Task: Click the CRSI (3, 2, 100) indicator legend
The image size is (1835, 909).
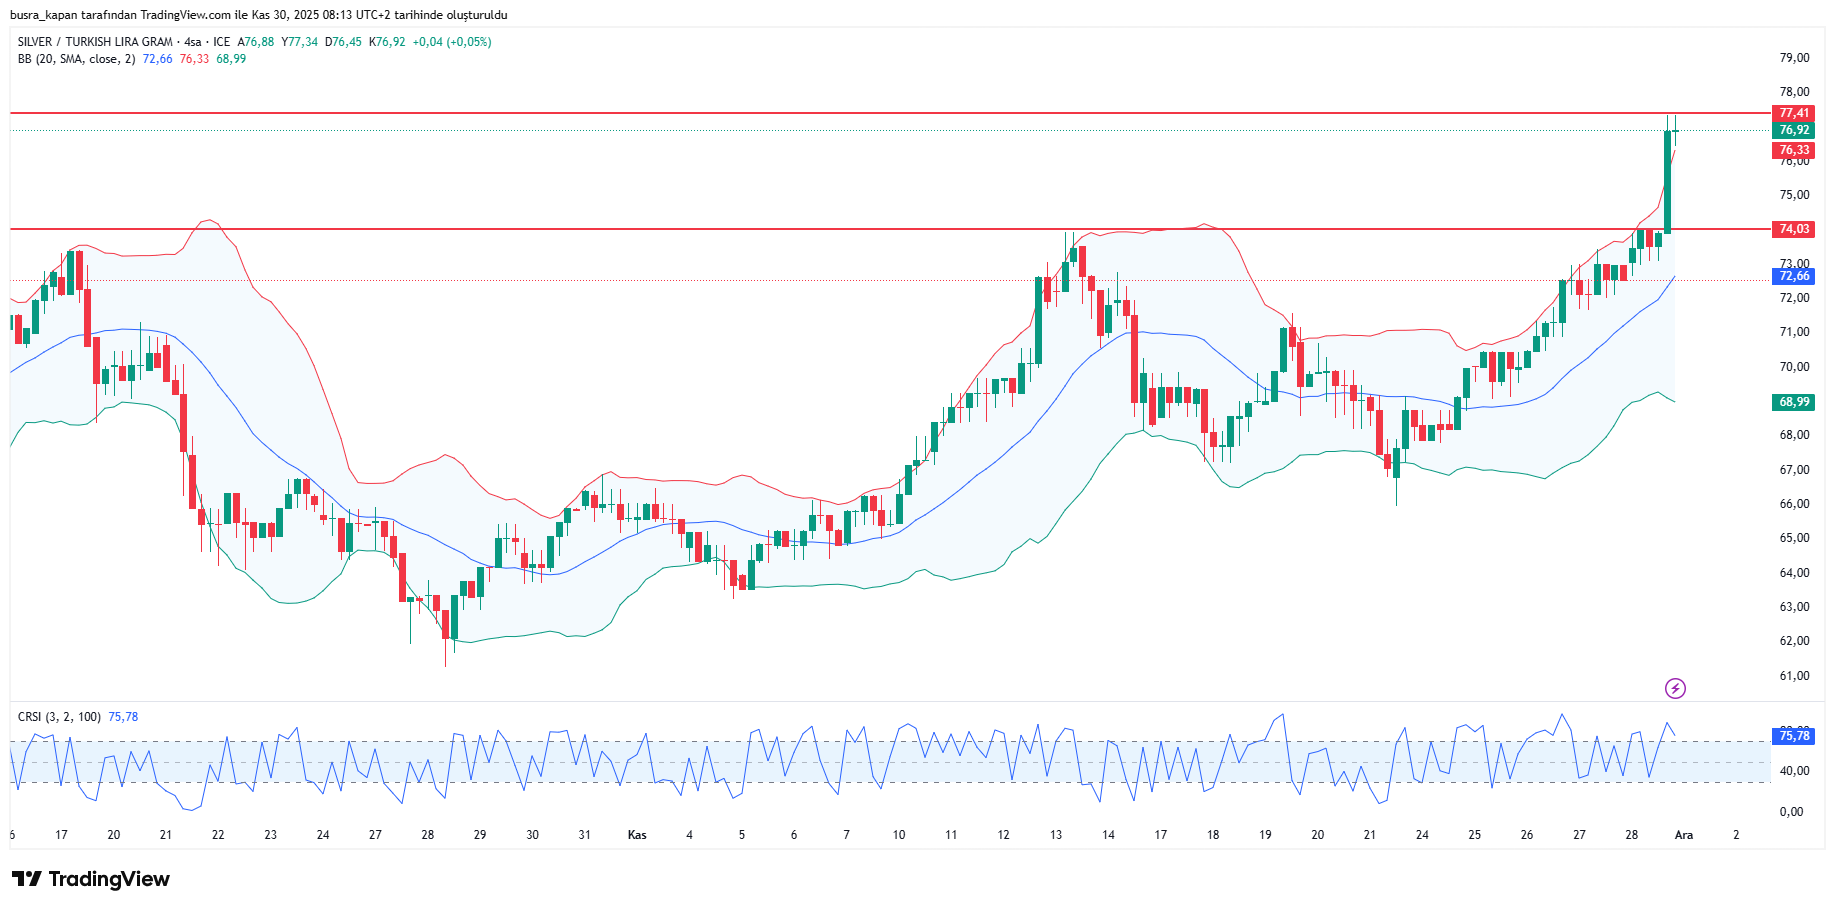Action: [x=59, y=717]
